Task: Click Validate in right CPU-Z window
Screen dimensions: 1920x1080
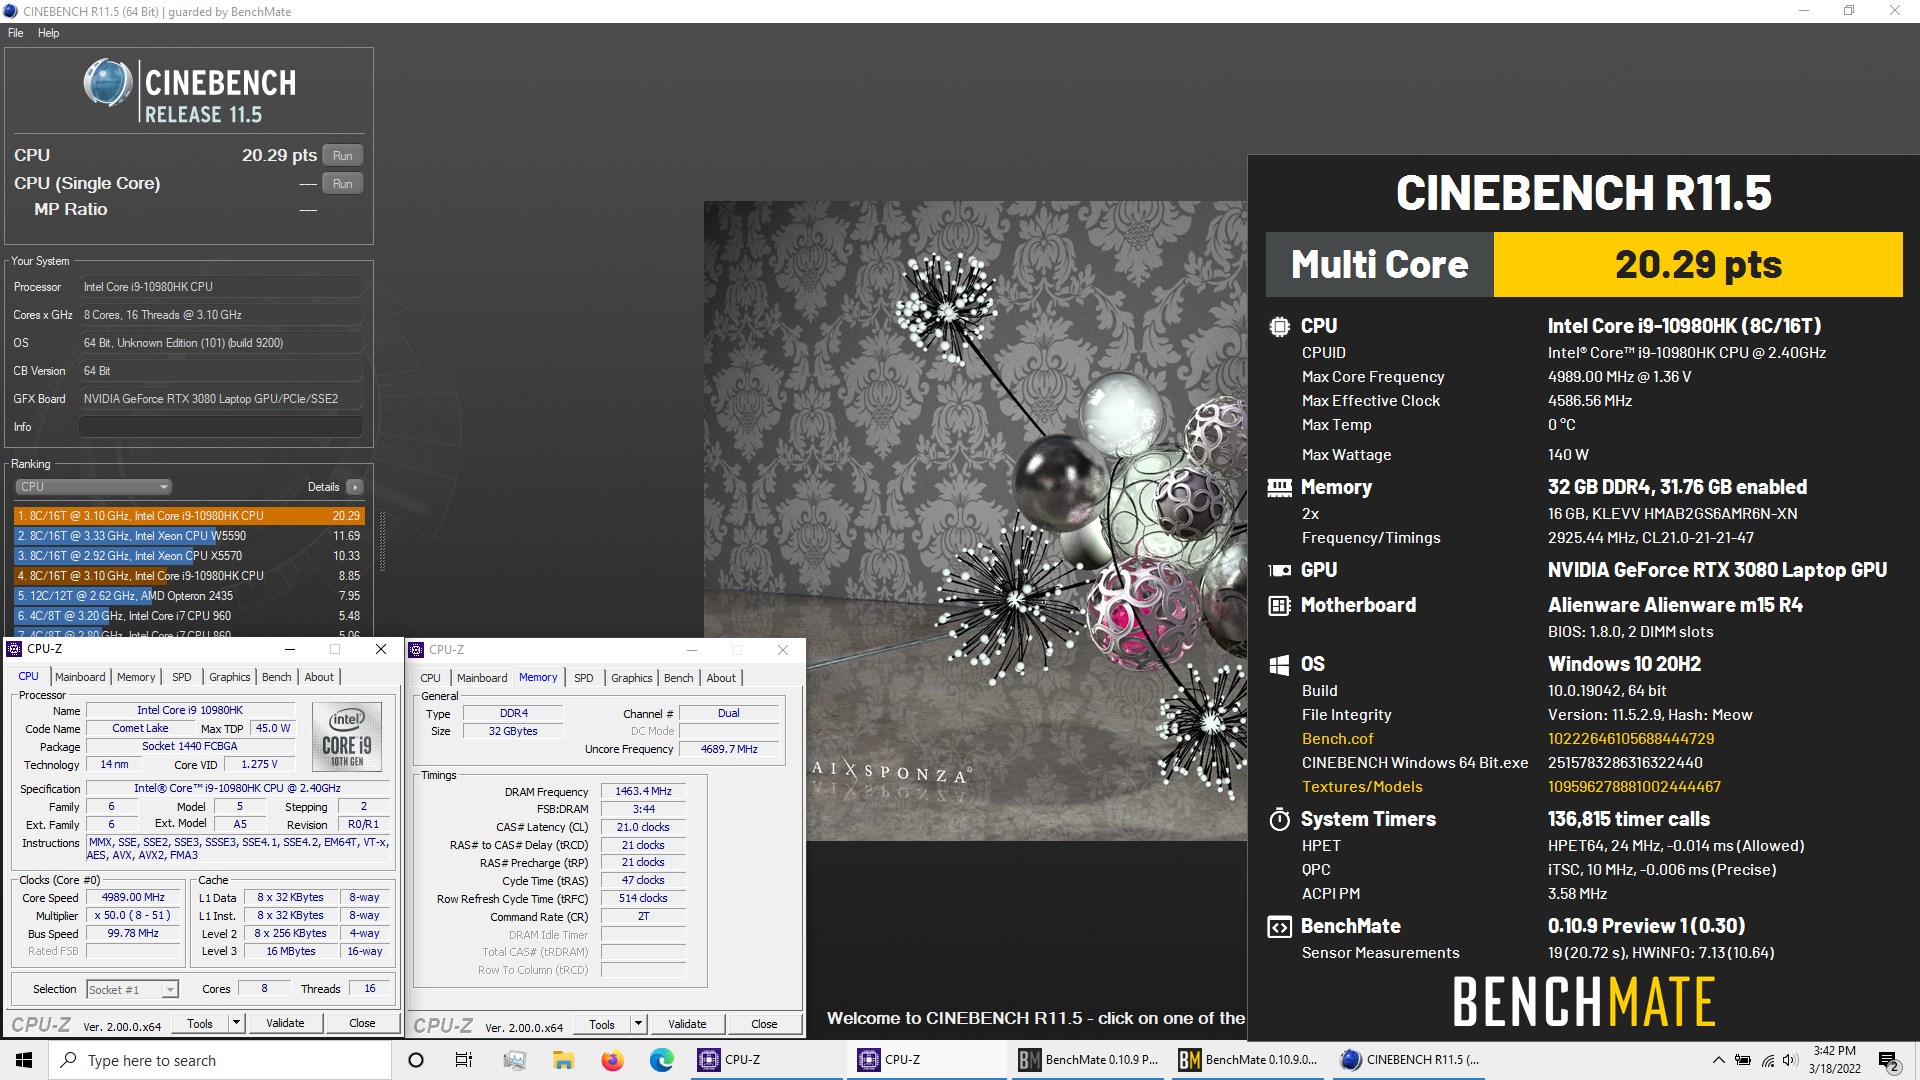Action: [x=687, y=1024]
